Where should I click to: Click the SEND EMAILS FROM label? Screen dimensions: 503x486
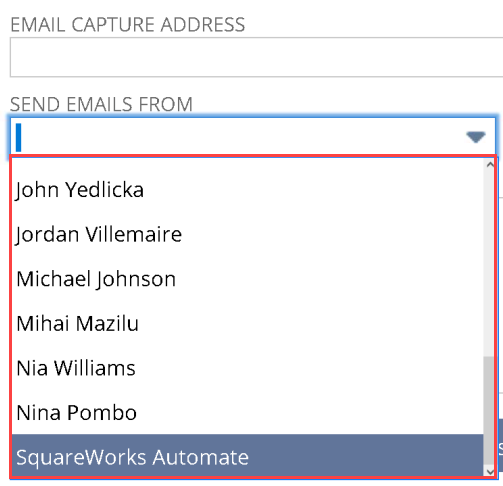click(101, 104)
